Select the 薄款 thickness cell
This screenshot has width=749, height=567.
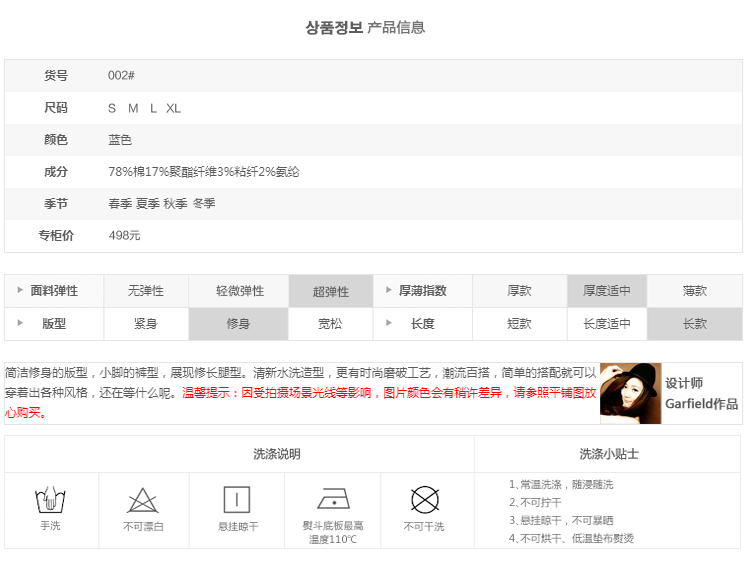[695, 291]
